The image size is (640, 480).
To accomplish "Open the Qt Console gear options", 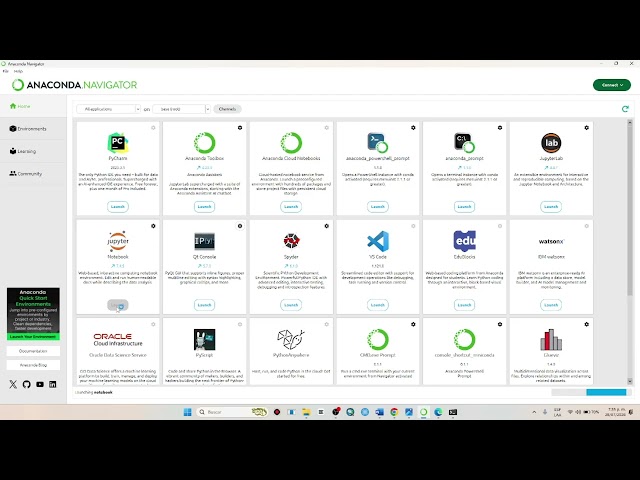I will (x=240, y=226).
